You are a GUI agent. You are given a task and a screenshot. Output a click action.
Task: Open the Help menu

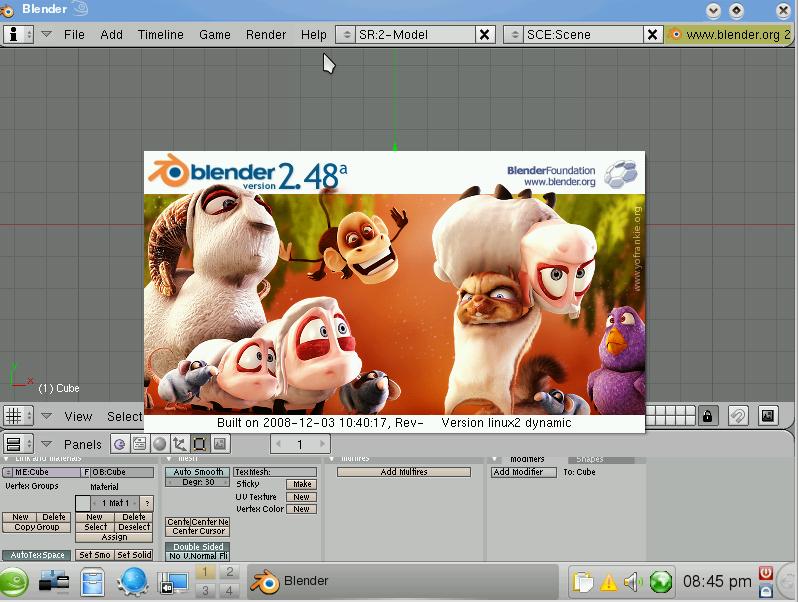(x=314, y=35)
